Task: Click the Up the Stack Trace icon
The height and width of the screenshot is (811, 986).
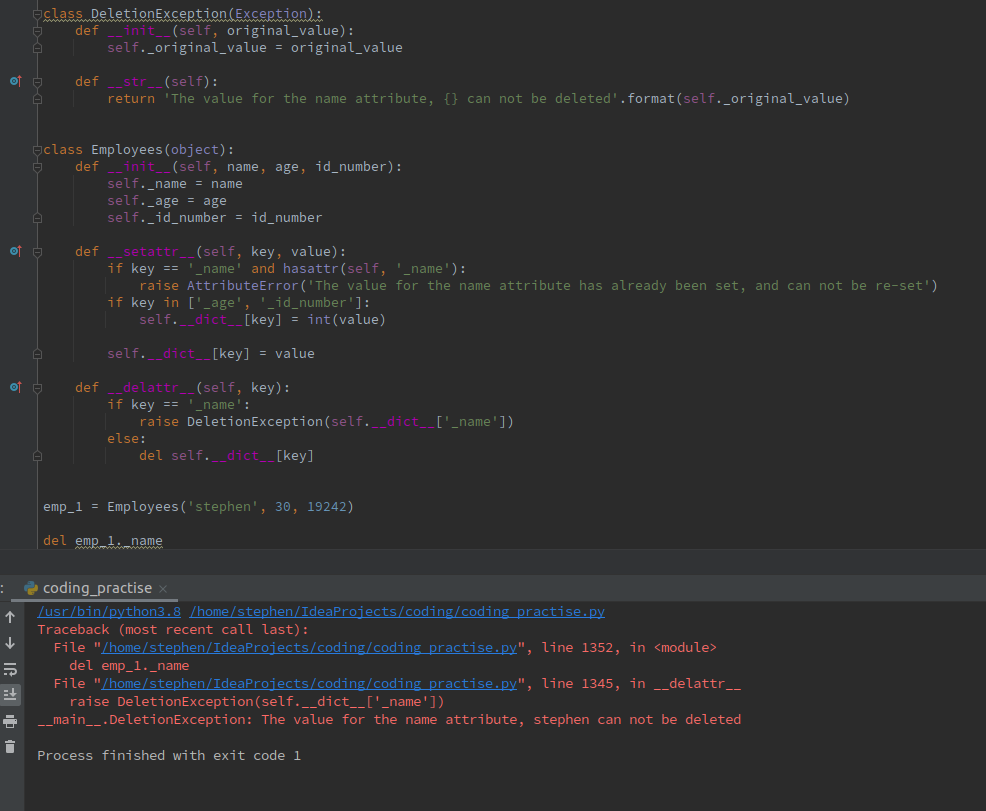Action: 10,617
